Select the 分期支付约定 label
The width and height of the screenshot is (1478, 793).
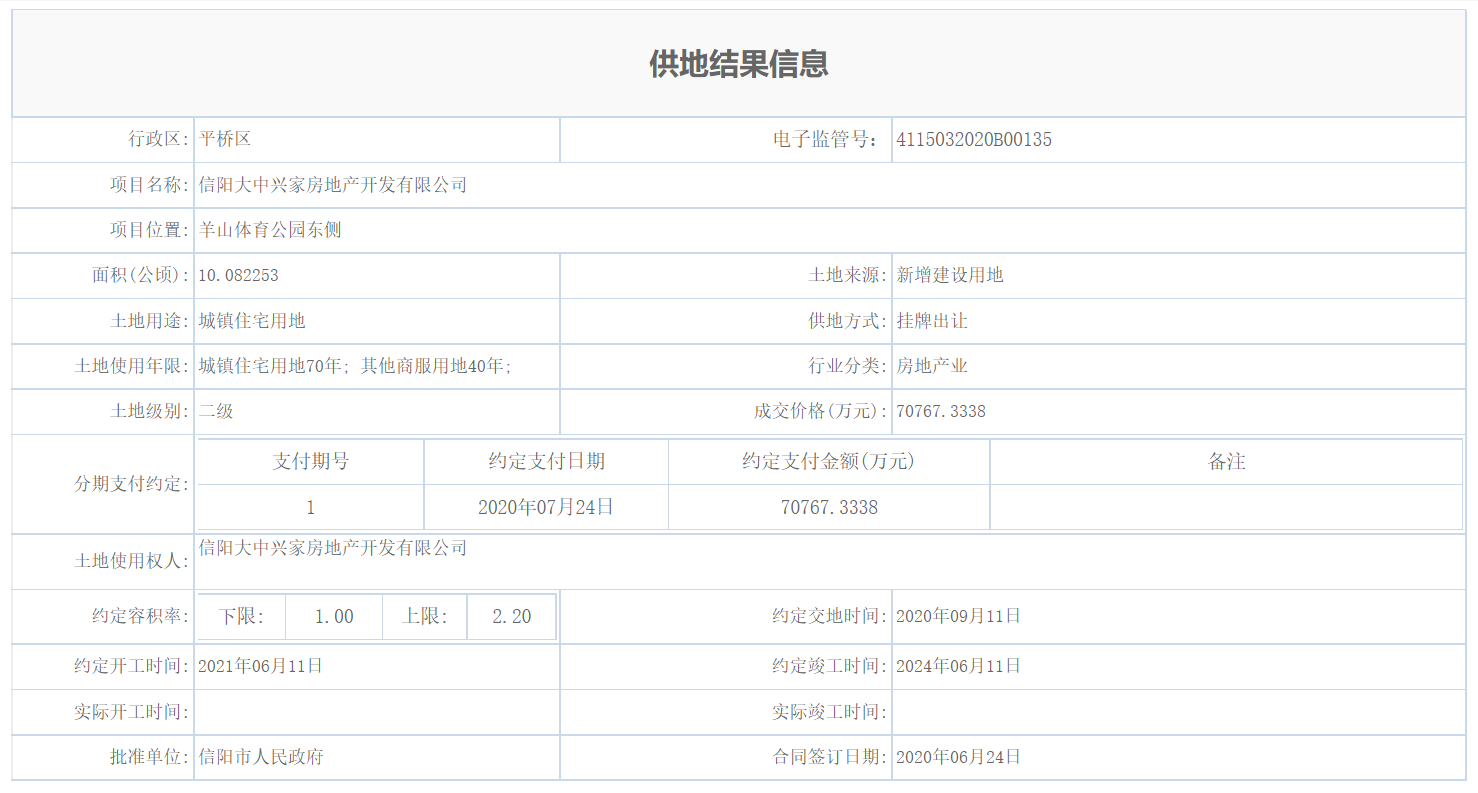132,484
